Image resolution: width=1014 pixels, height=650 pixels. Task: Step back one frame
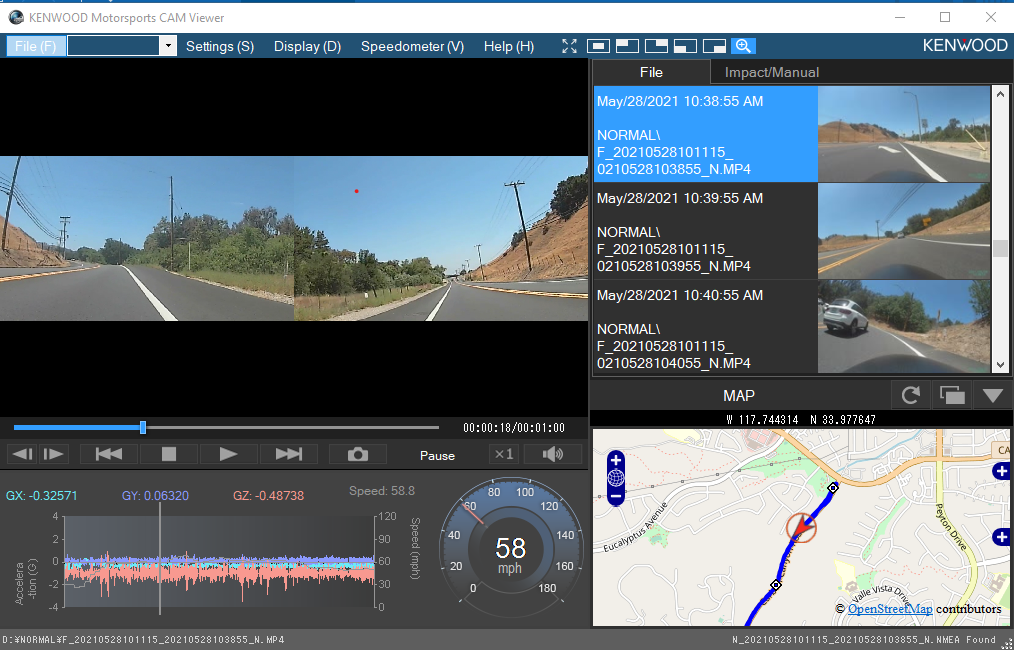pos(22,454)
